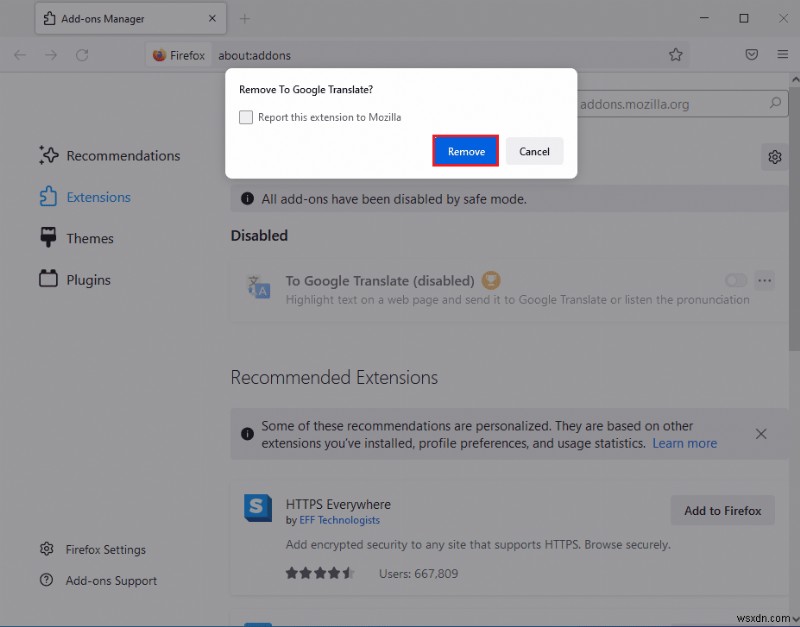Screen dimensions: 800x627
Task: Select the Extensions puzzle-piece sidebar icon
Action: pyautogui.click(x=49, y=197)
